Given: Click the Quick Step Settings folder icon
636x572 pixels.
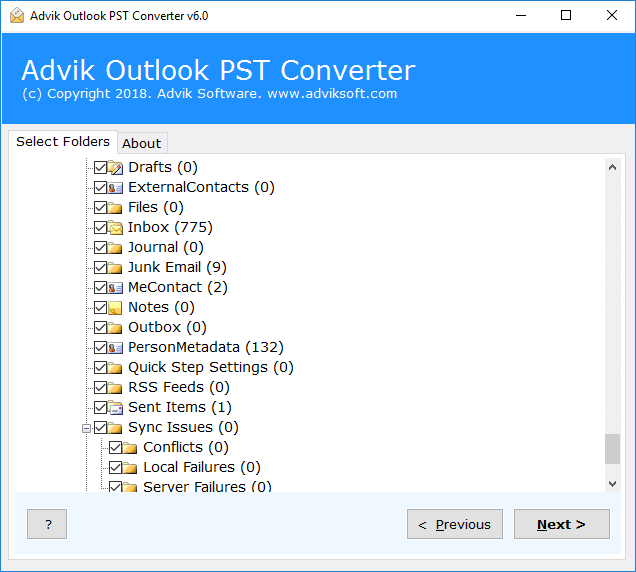Looking at the screenshot, I should [x=115, y=368].
